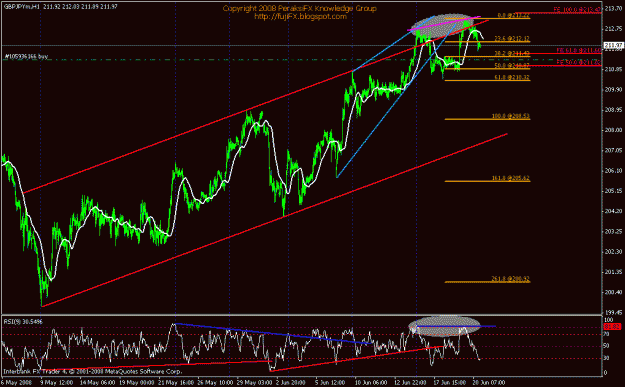Image resolution: width=625 pixels, height=387 pixels.
Task: Click the 20 Jun 07:00 time label
Action: click(489, 383)
